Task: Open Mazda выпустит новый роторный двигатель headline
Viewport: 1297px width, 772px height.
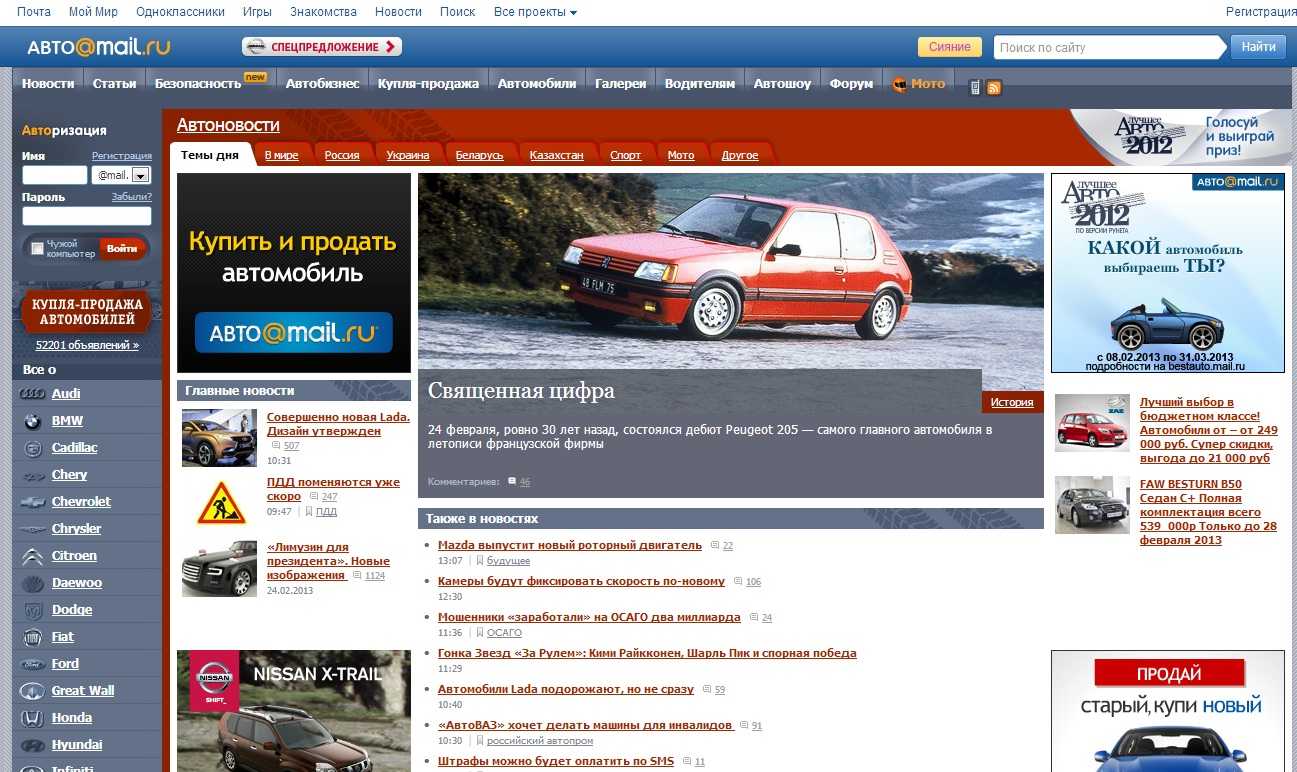Action: point(570,545)
